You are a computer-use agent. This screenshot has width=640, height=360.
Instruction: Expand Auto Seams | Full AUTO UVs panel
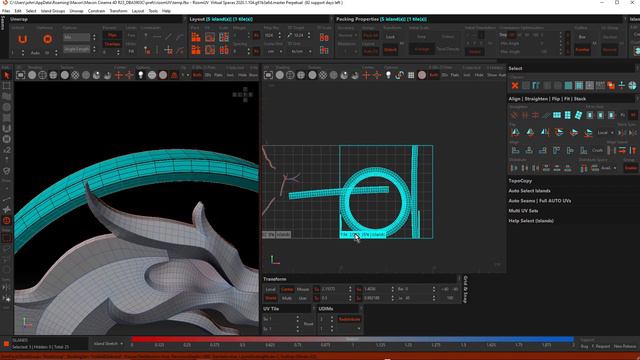(539, 201)
